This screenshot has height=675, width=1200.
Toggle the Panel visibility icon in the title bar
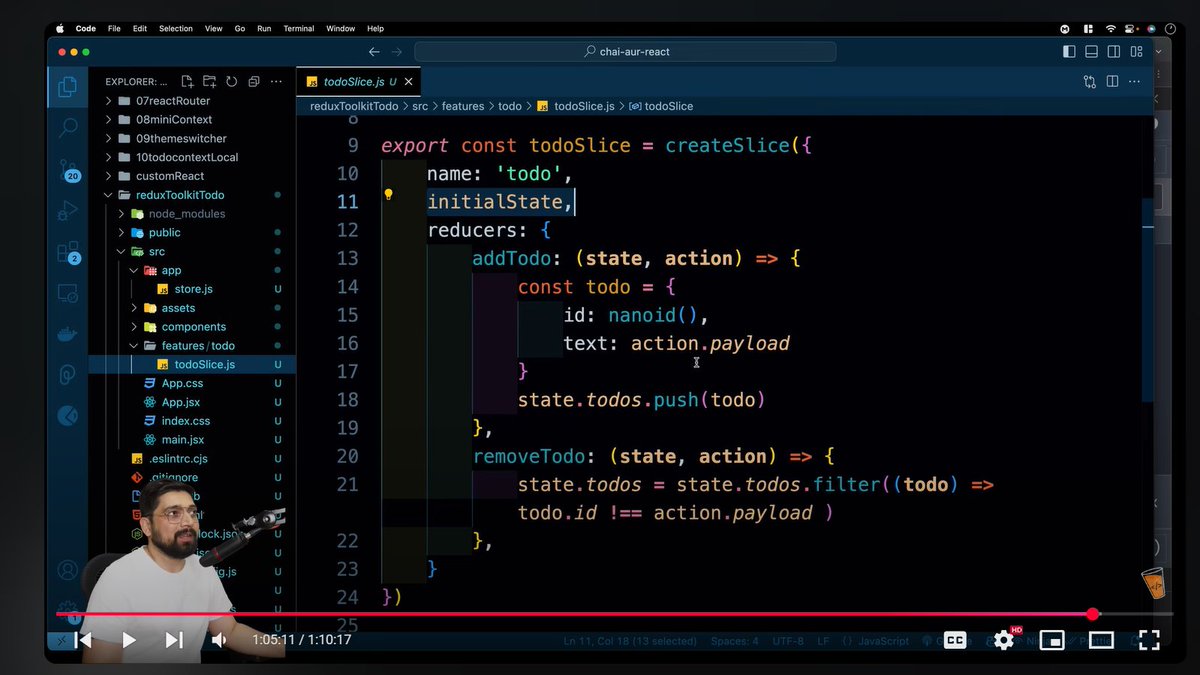1091,51
